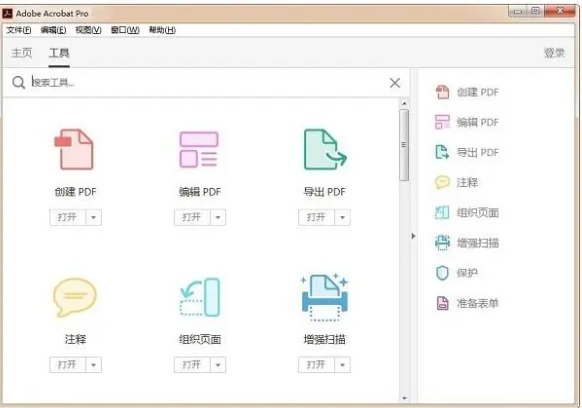The width and height of the screenshot is (582, 408).
Task: Click 准备表单 text label in right sidebar
Action: coord(477,304)
